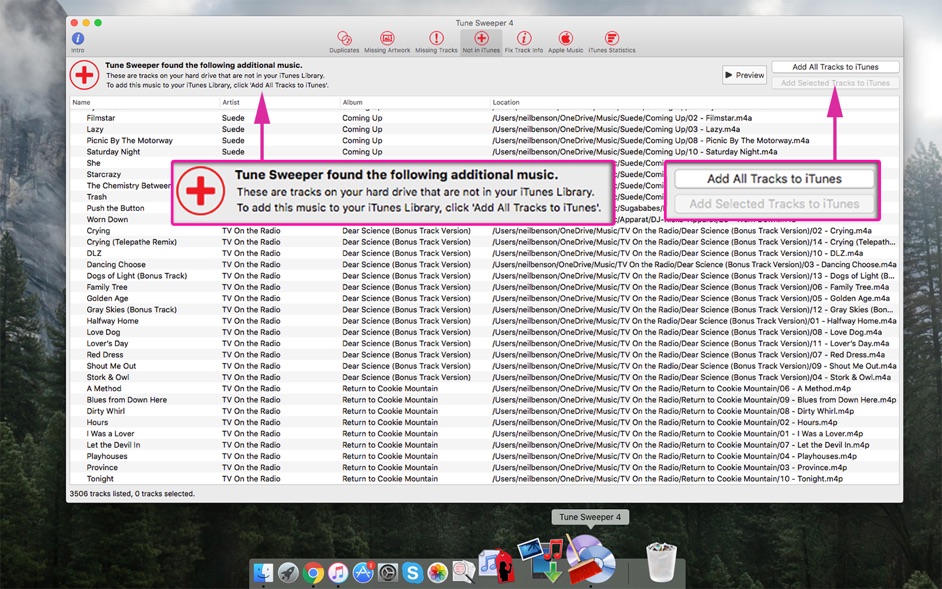The image size is (942, 589).
Task: Select the DLZ track row
Action: pos(484,254)
